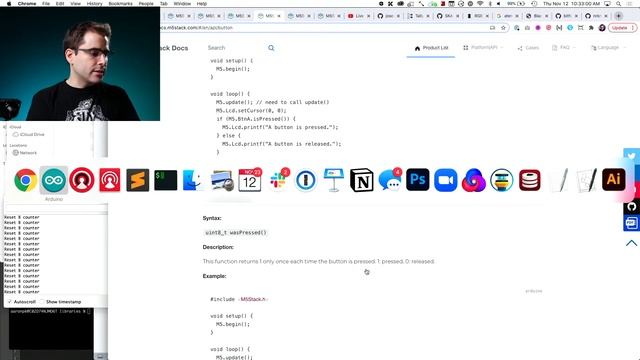Bookmark the page with the star icon

point(503,28)
